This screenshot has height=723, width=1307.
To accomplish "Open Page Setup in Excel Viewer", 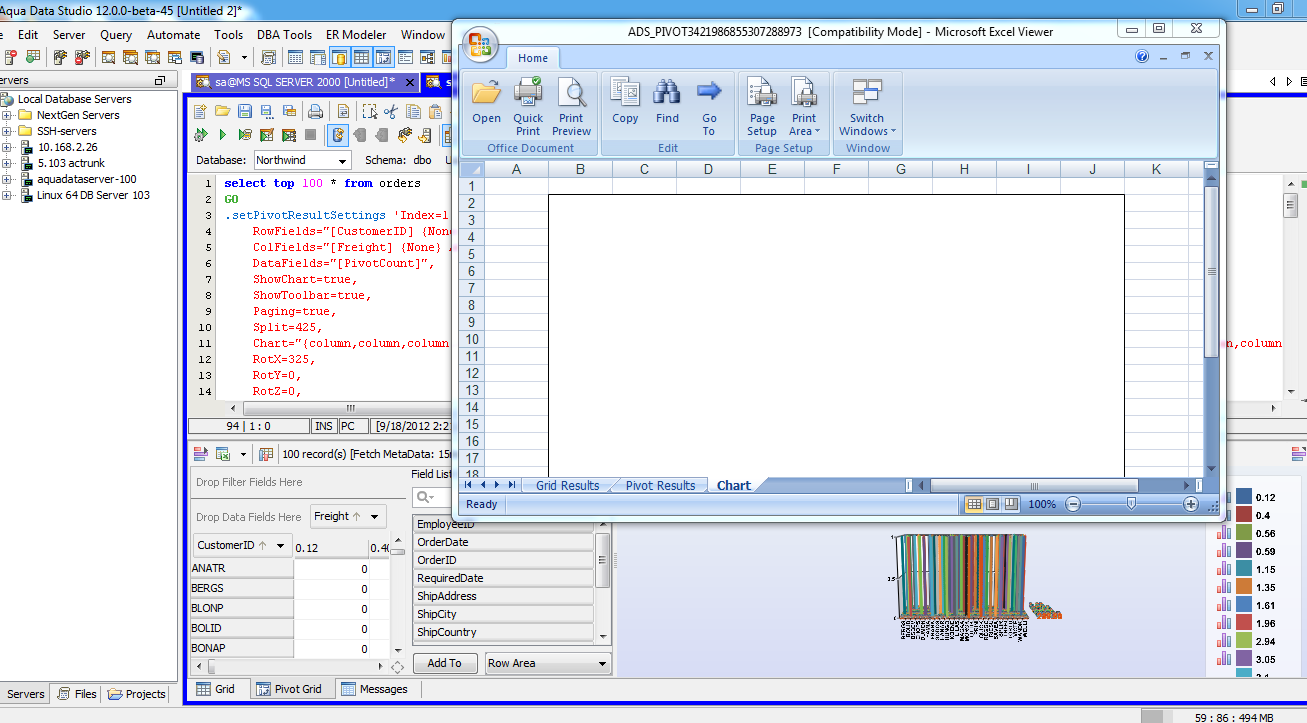I will 762,106.
